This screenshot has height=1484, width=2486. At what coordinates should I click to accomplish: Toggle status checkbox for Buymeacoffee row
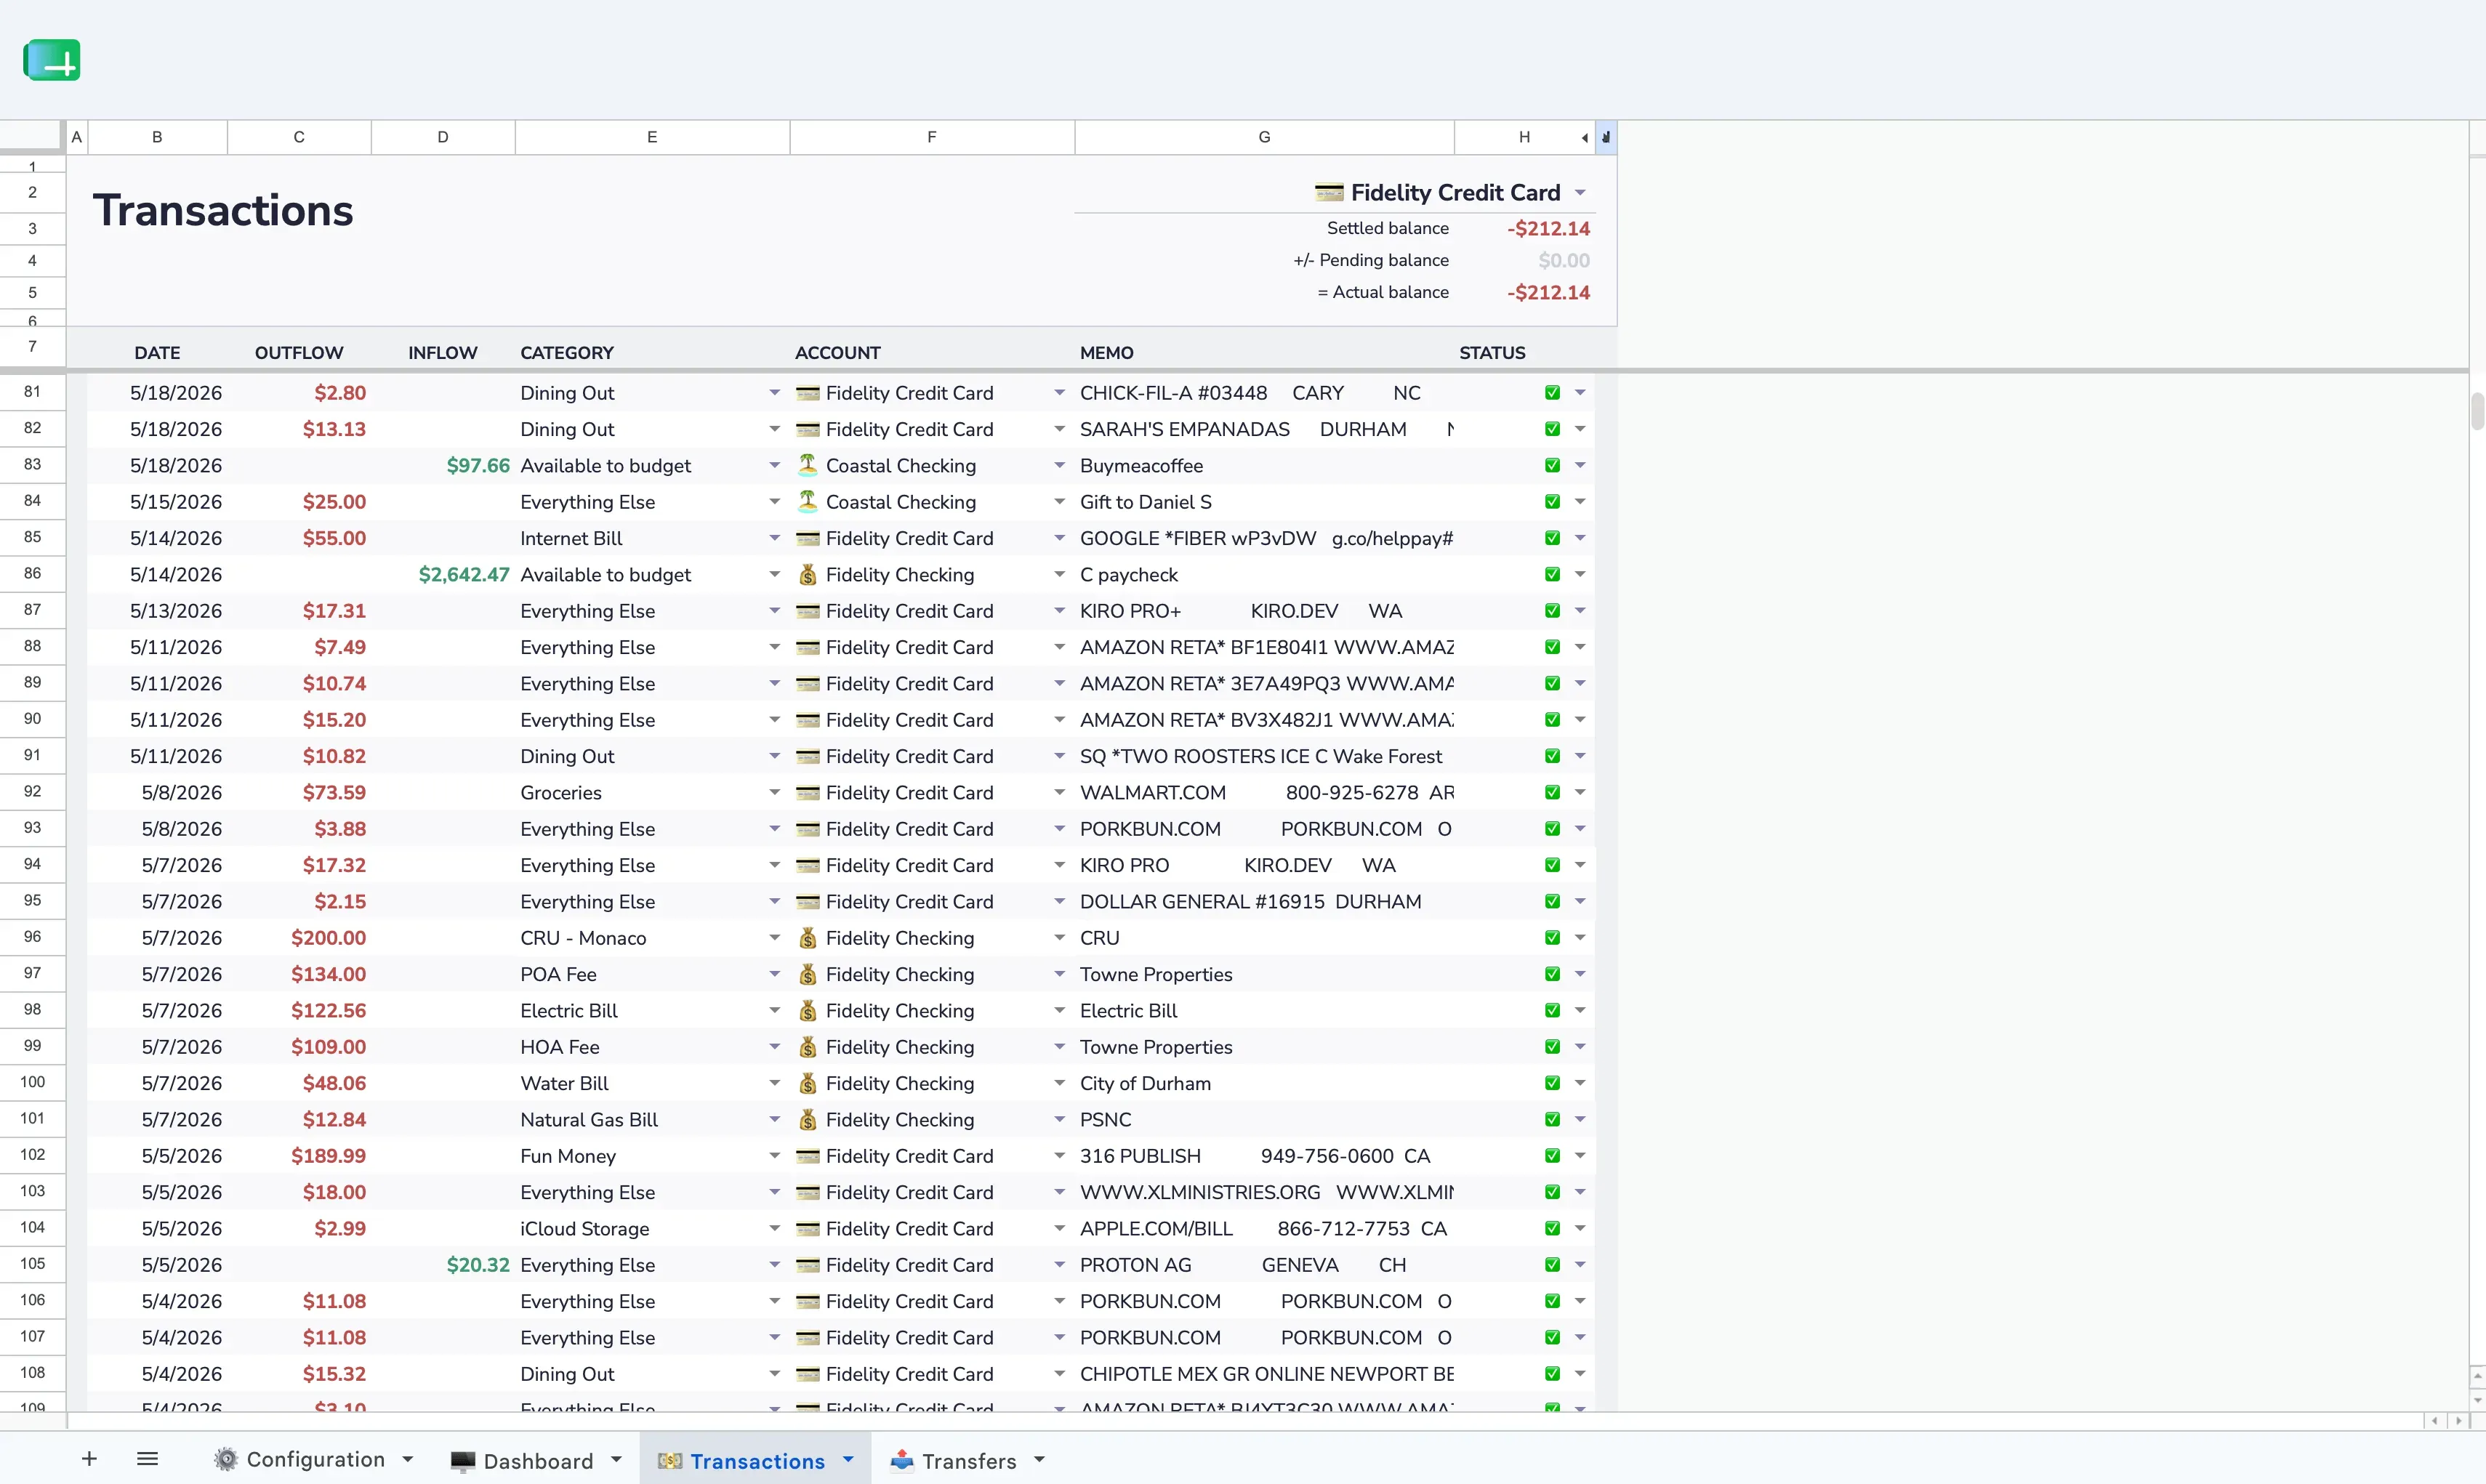1552,465
